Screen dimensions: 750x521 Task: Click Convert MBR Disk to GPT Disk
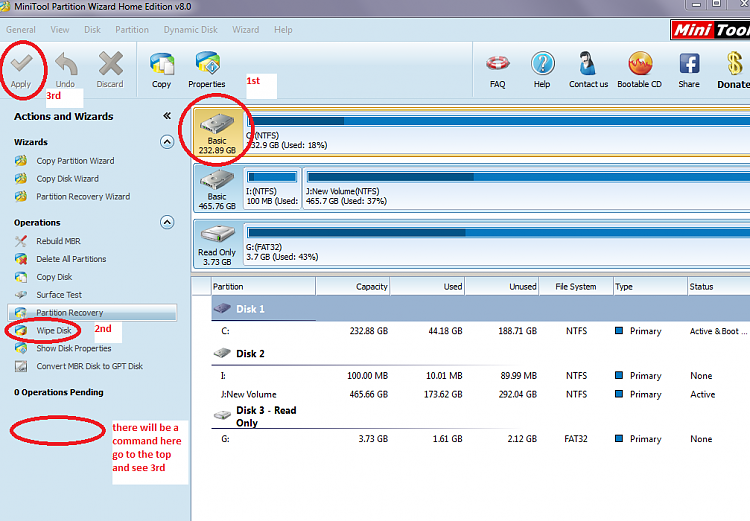pos(89,366)
